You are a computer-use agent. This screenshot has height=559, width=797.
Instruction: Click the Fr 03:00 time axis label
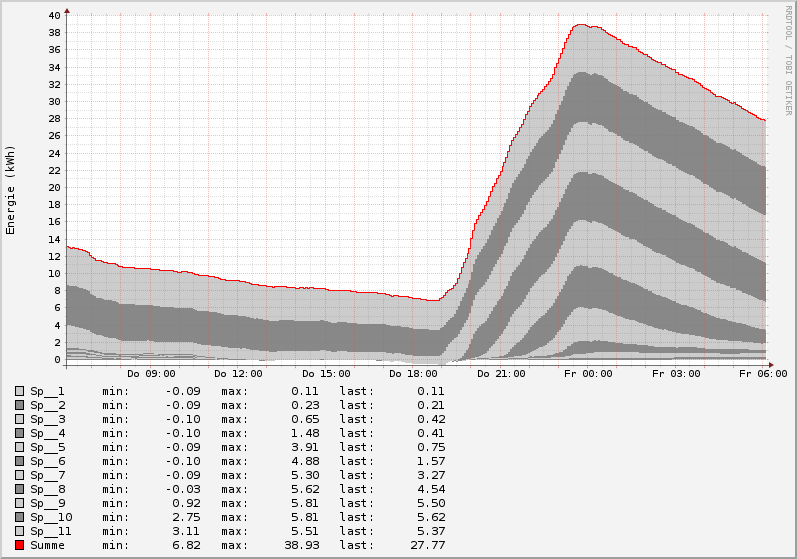[676, 373]
